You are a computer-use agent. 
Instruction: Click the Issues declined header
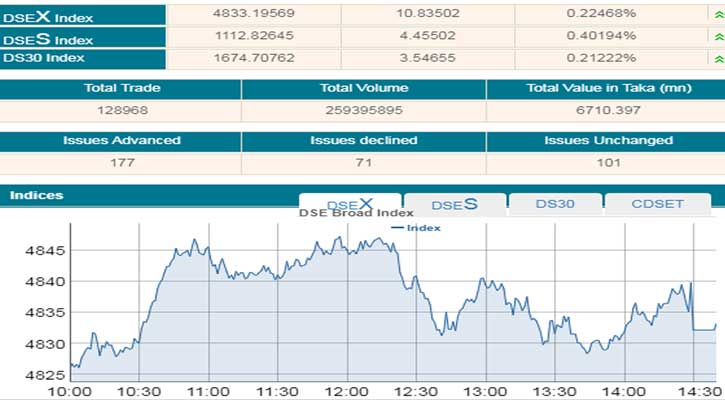pos(363,141)
